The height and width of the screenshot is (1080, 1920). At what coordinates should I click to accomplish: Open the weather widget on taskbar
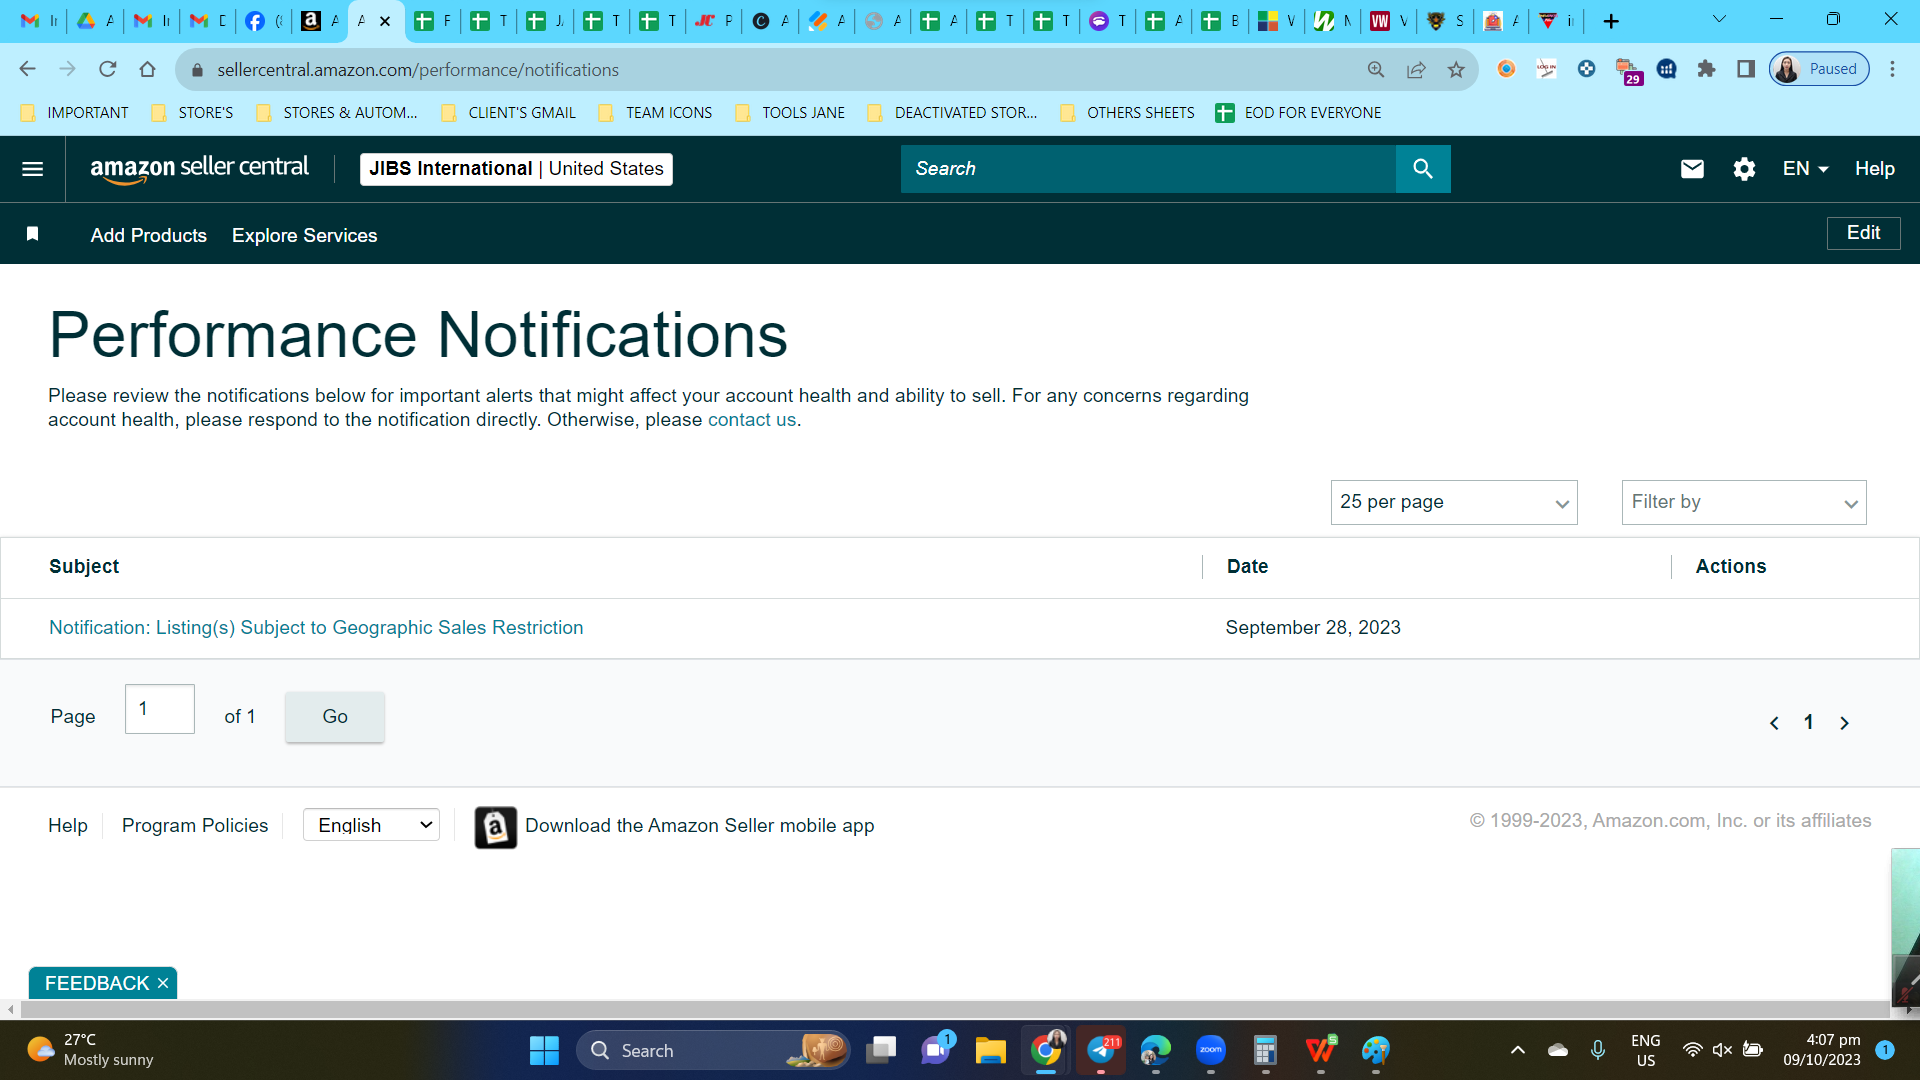point(90,1050)
